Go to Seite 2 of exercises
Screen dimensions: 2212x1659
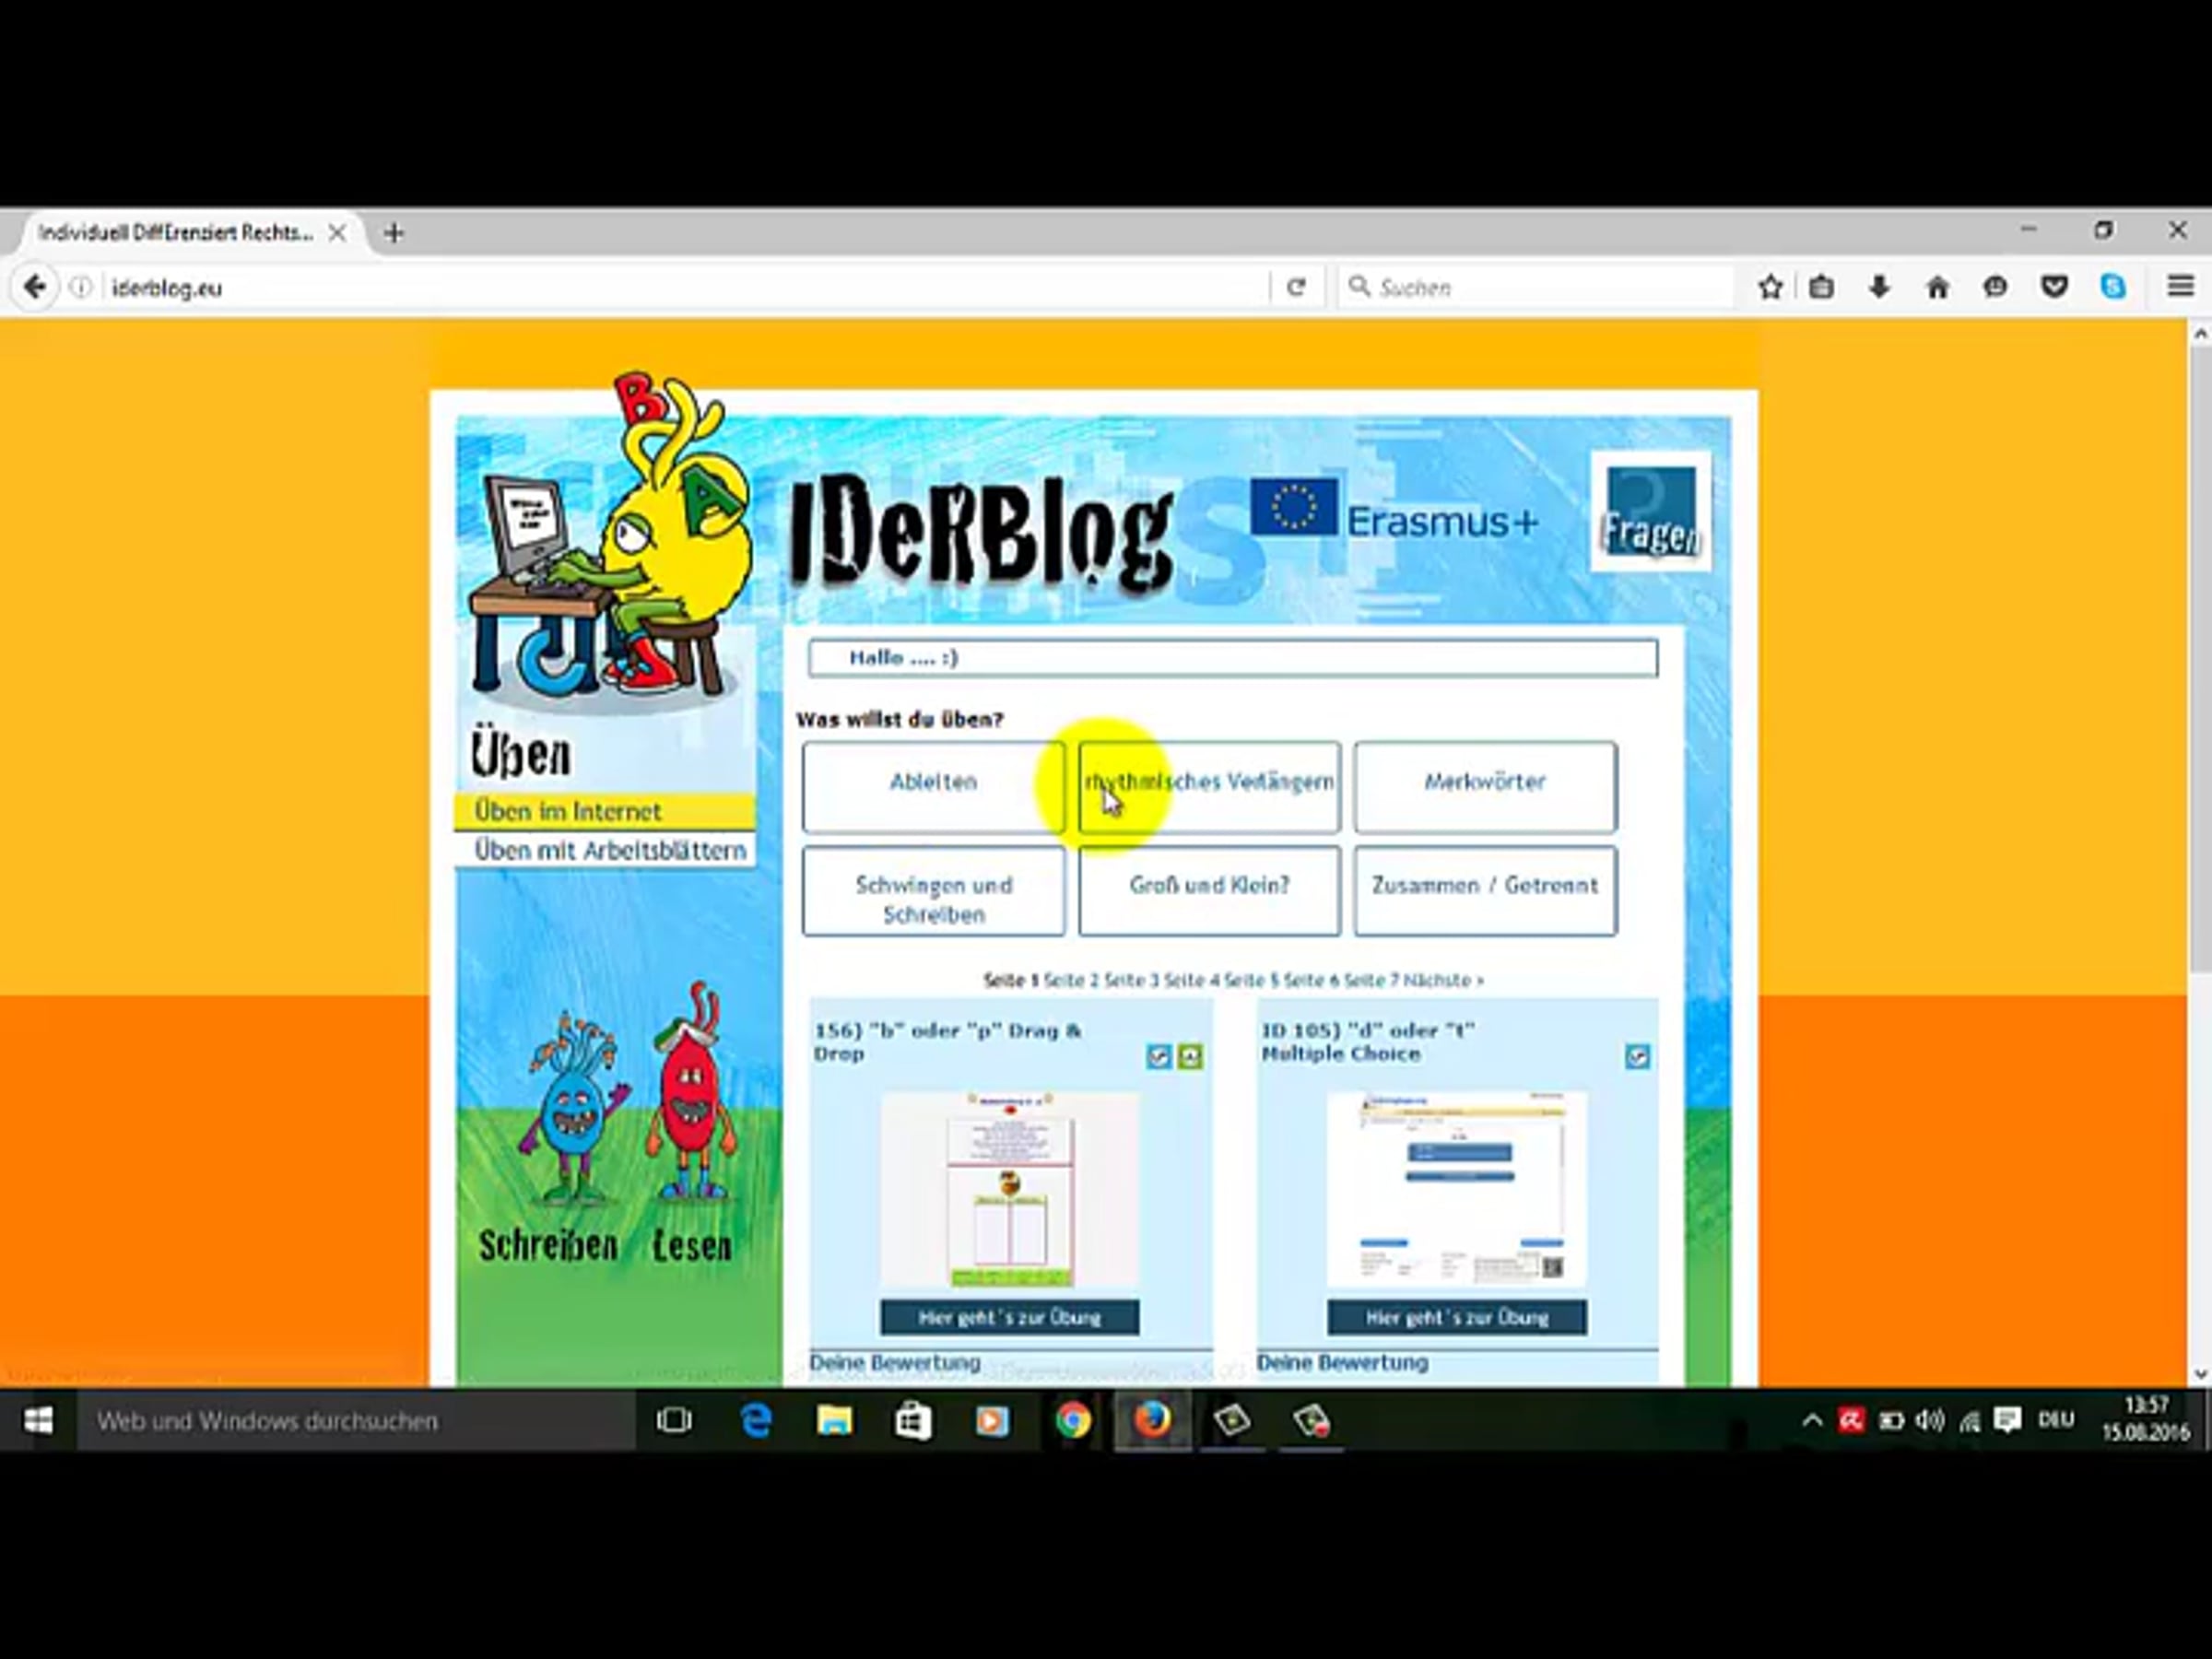1070,980
